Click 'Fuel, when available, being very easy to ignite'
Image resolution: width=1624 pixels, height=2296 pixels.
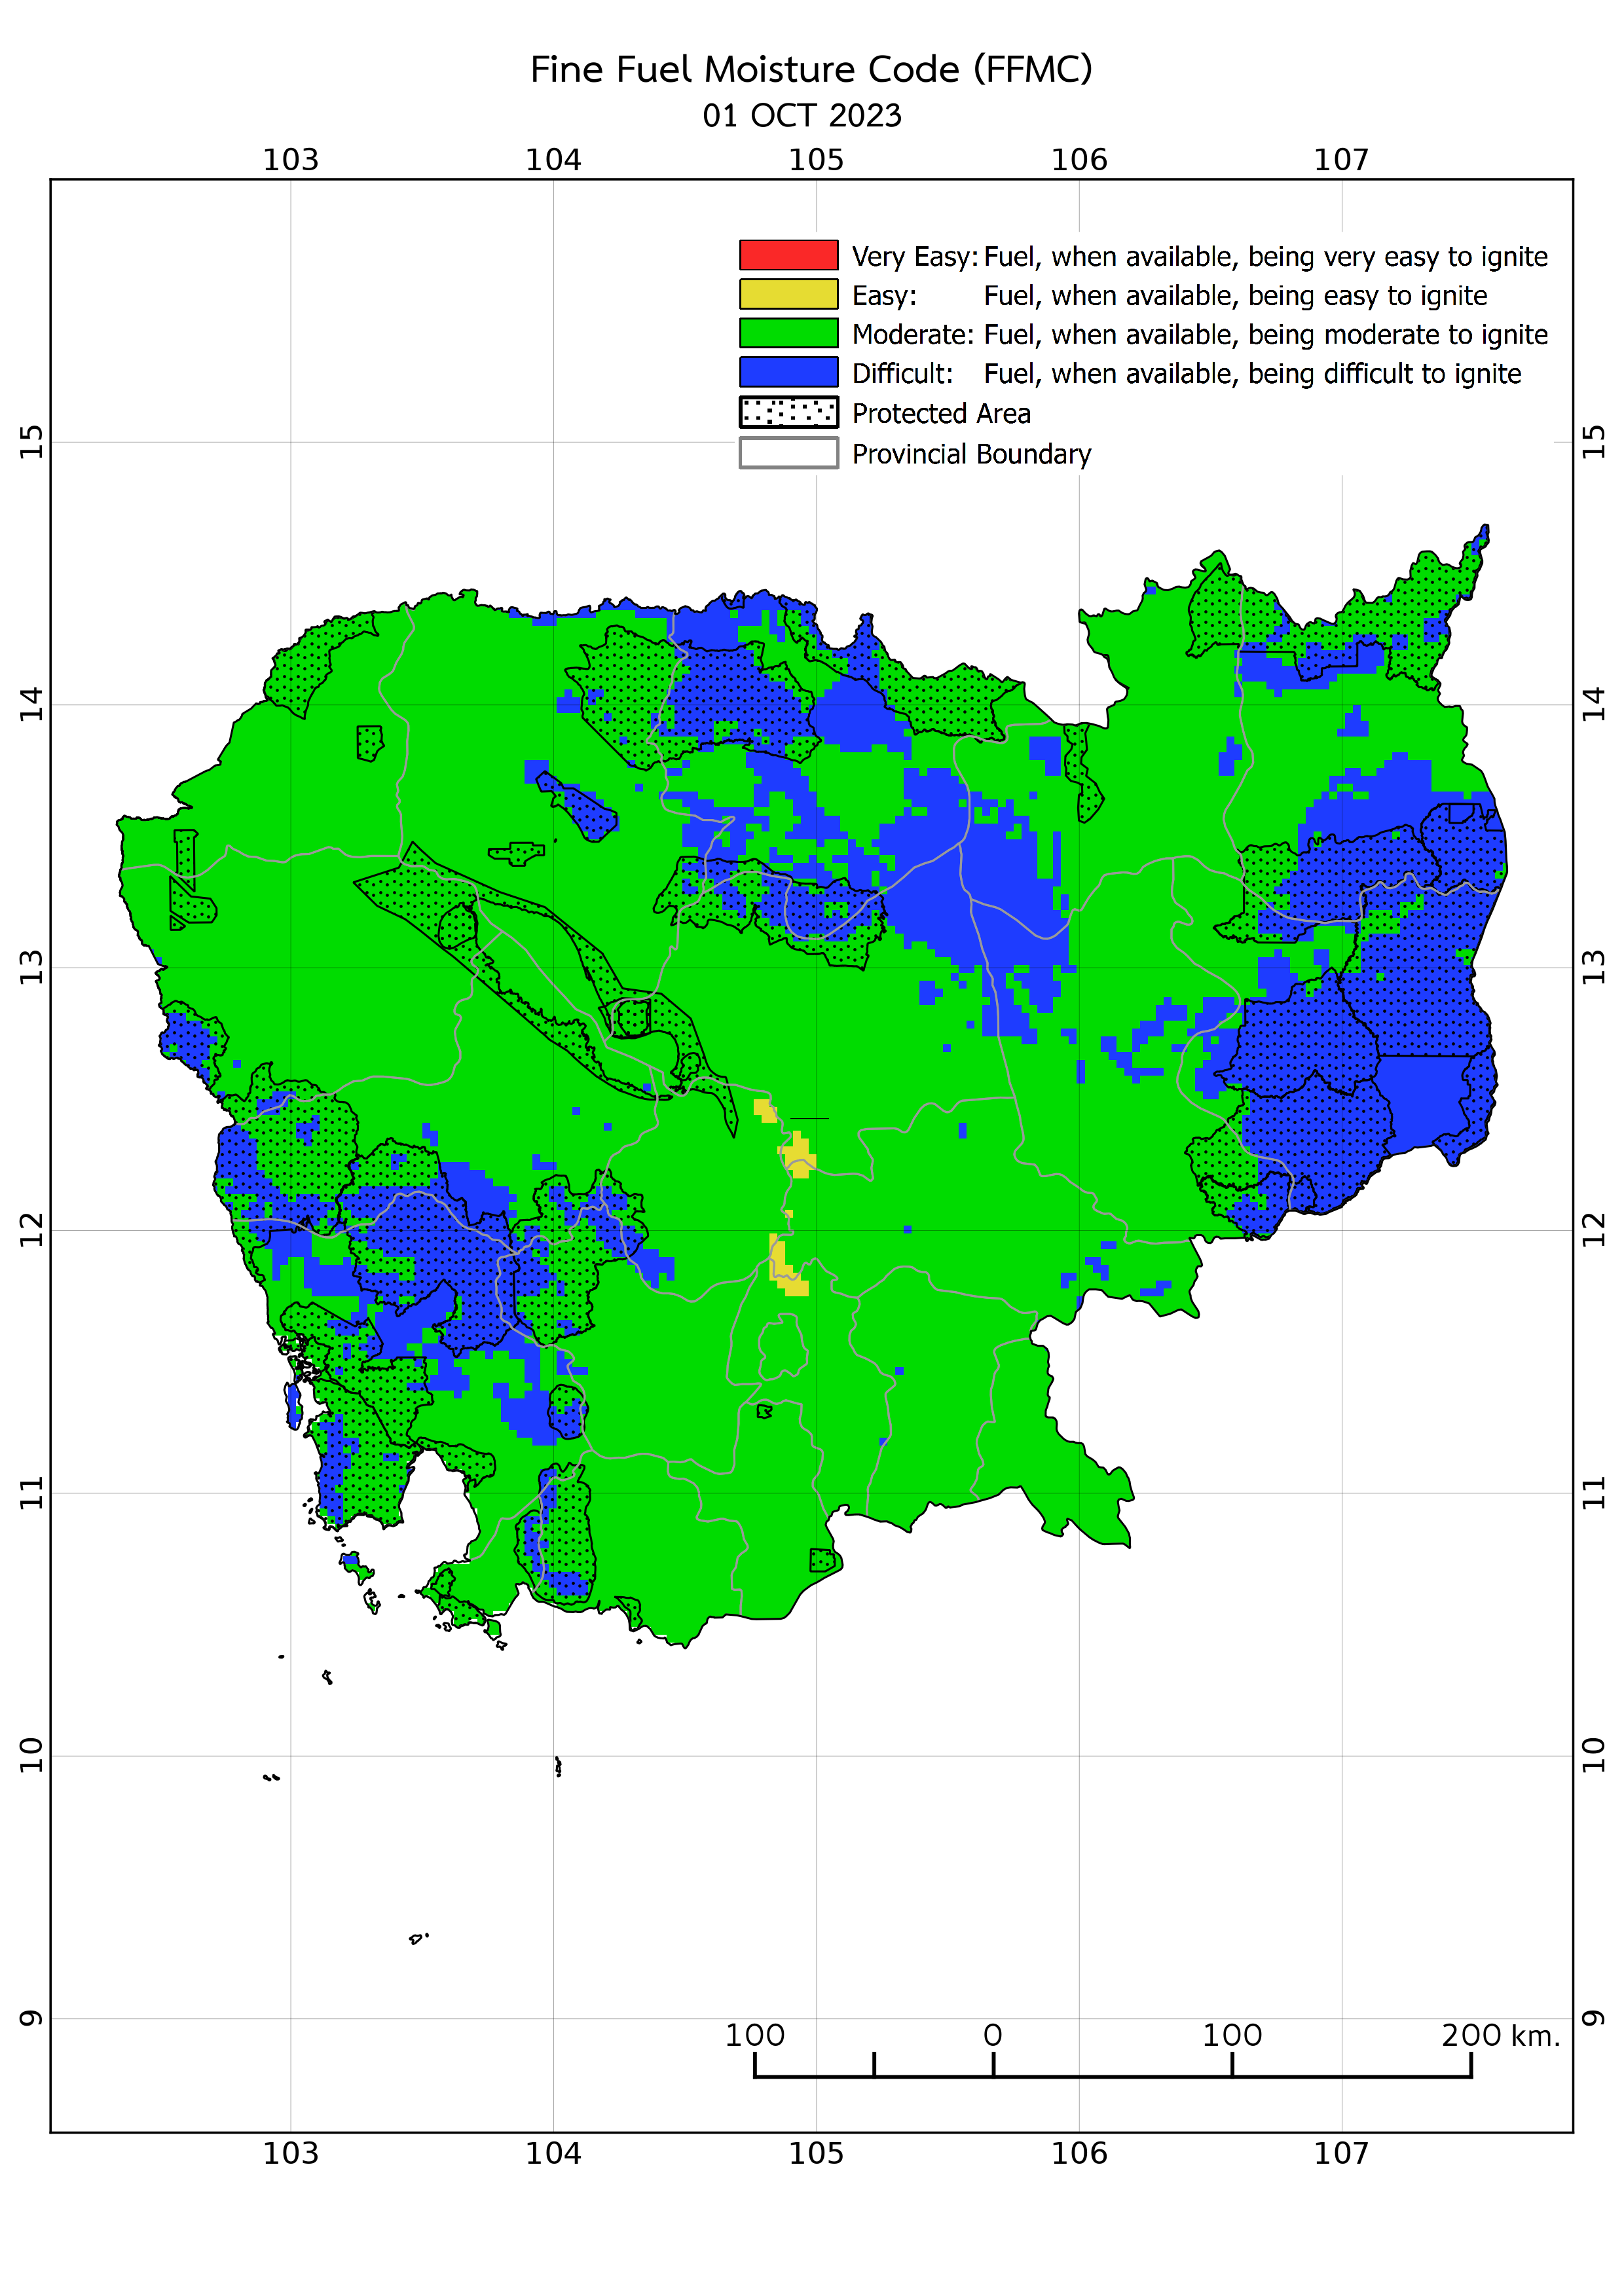[x=1266, y=257]
